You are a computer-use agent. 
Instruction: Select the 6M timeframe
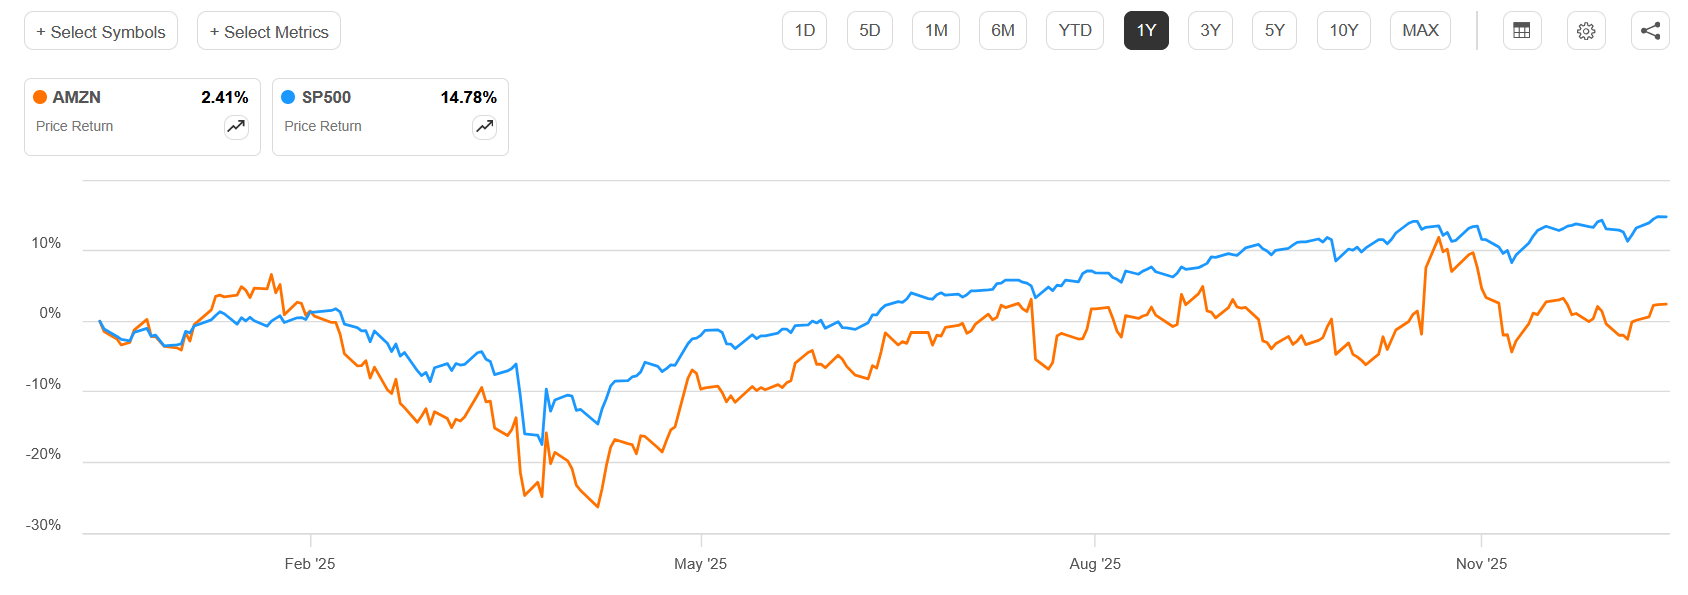(x=1002, y=30)
